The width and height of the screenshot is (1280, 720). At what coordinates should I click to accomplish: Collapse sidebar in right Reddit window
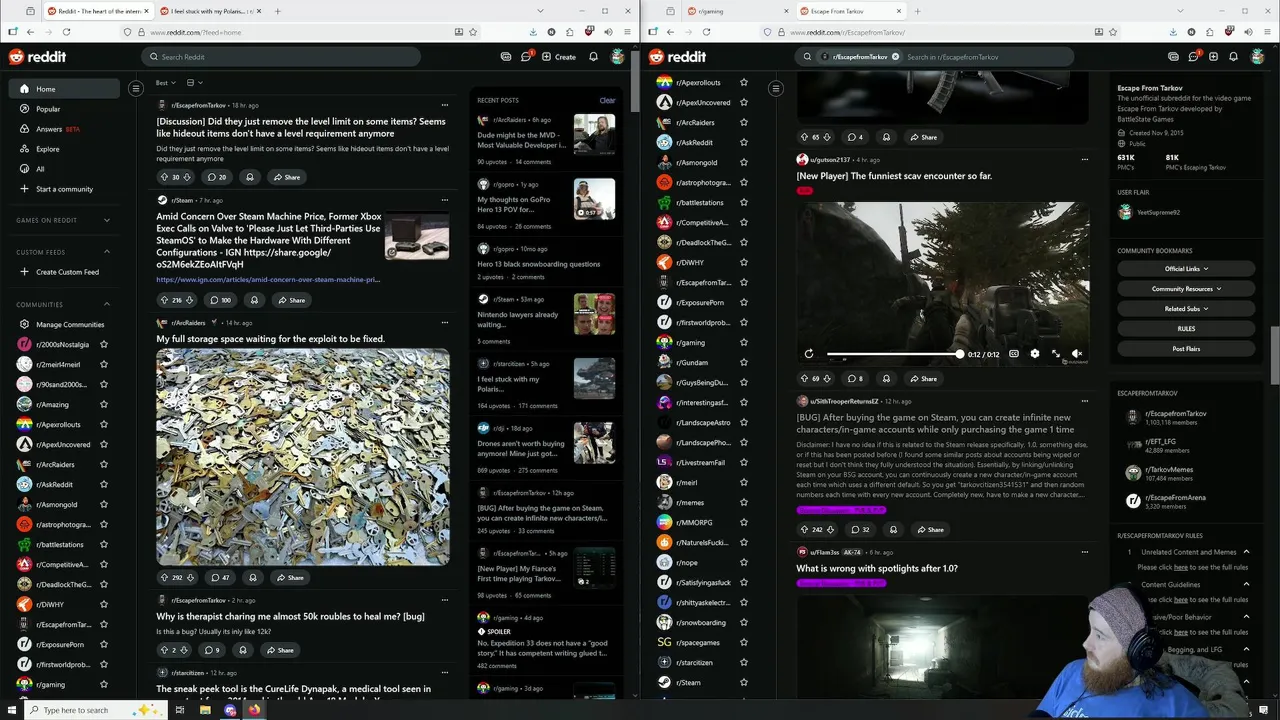776,89
